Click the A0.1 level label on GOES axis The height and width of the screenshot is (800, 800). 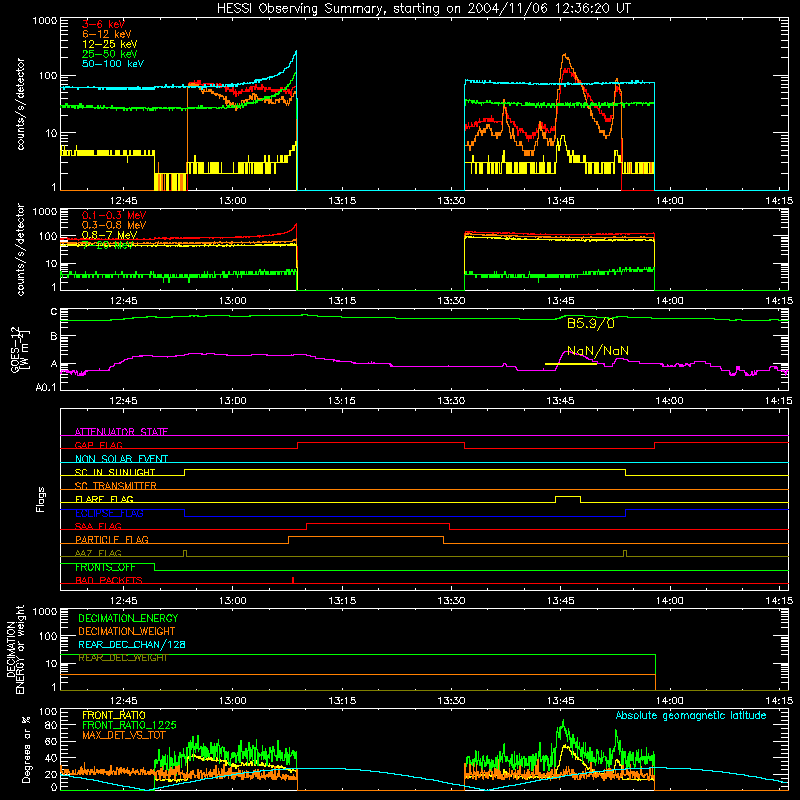[x=46, y=388]
